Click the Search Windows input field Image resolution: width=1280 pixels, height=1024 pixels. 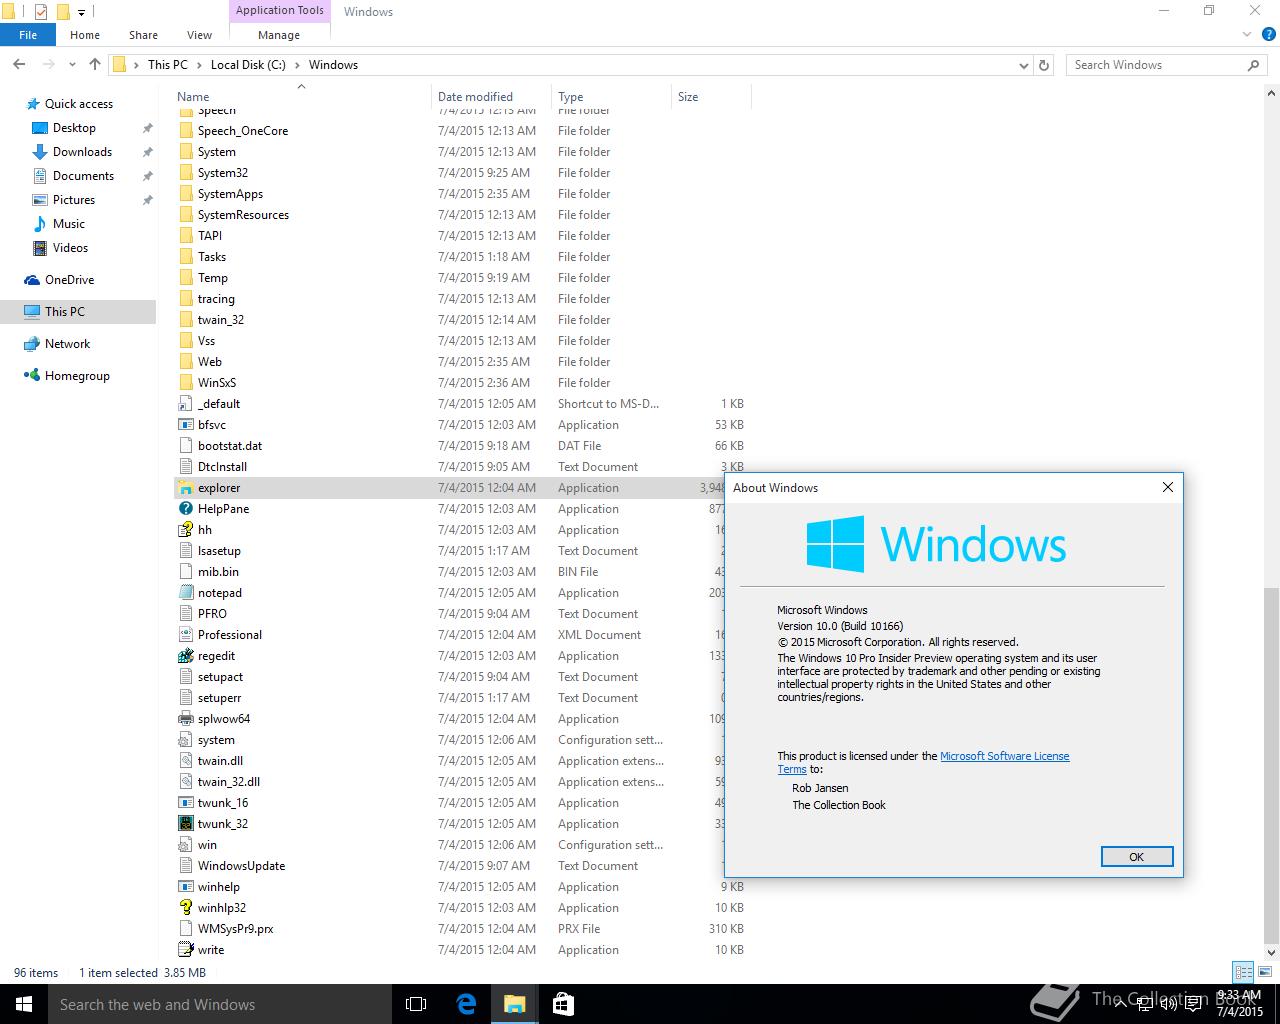[x=1157, y=65]
